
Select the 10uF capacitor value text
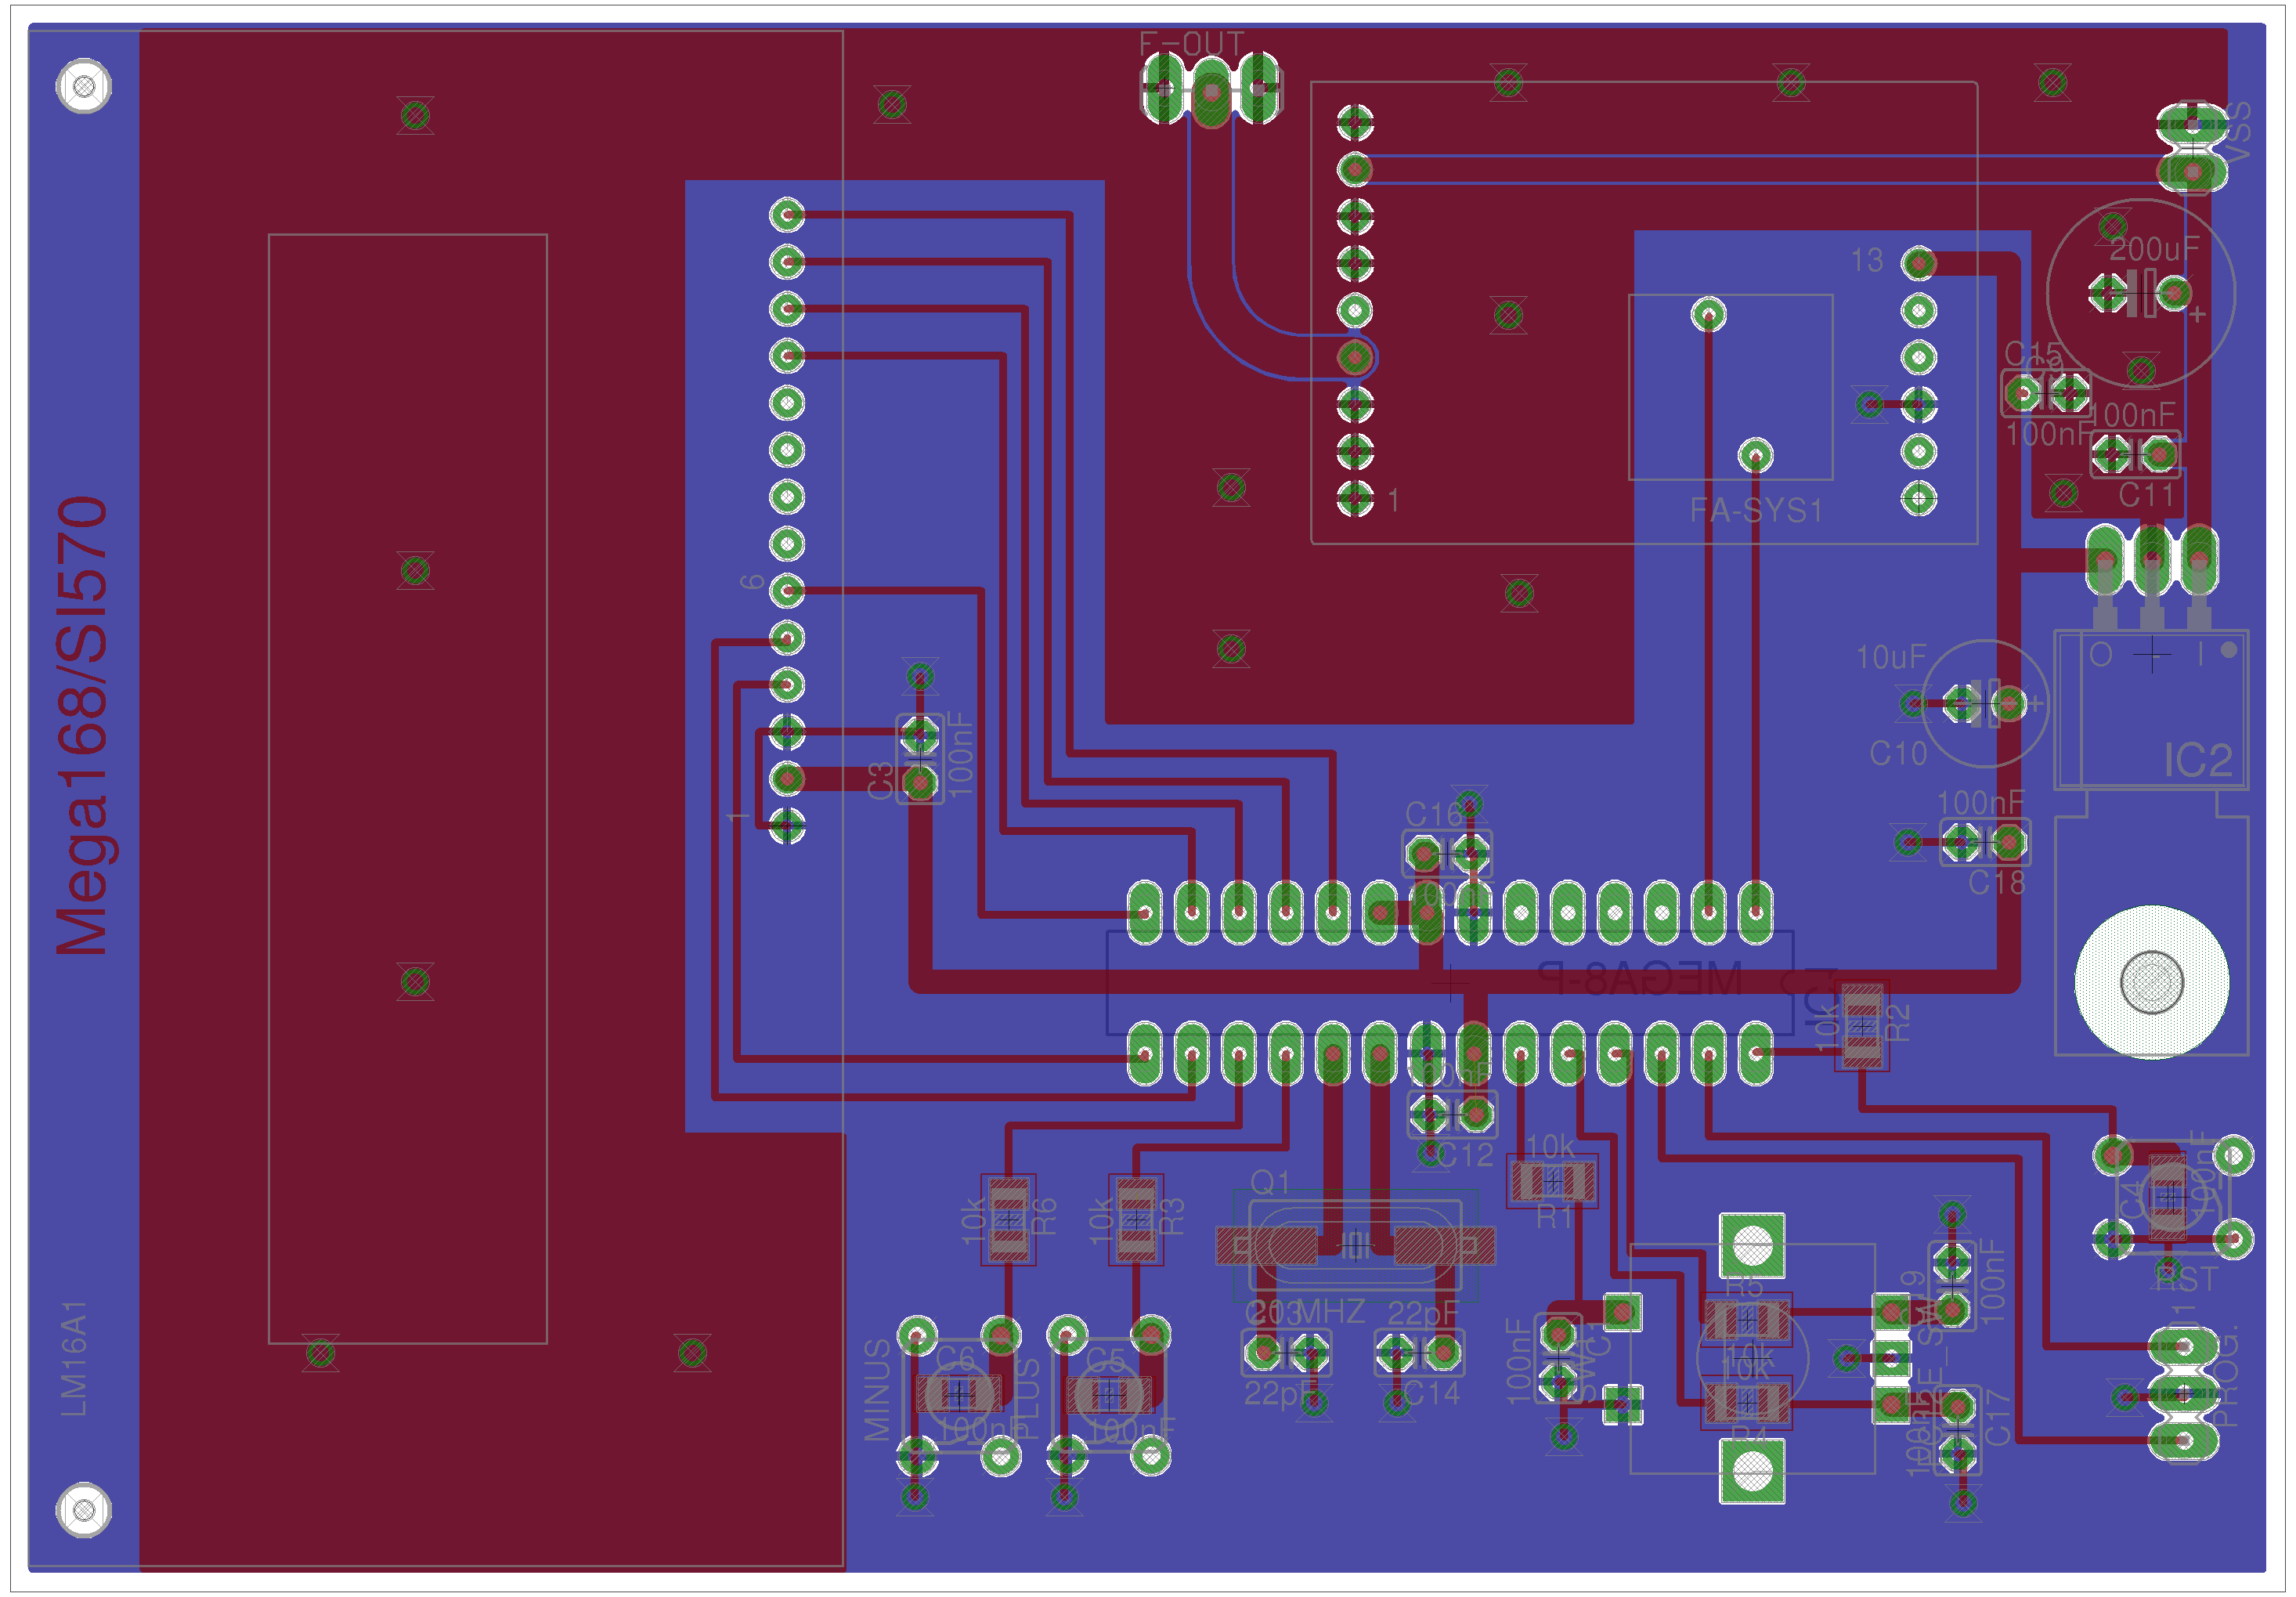(x=1891, y=658)
